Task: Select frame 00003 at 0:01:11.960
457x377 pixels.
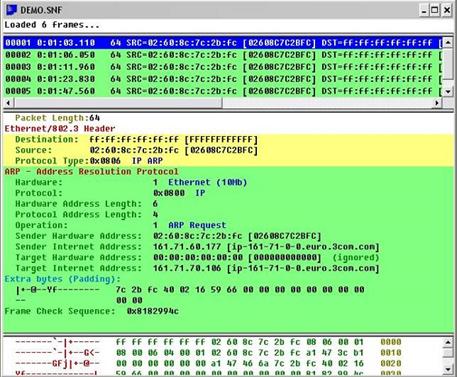Action: (223, 67)
